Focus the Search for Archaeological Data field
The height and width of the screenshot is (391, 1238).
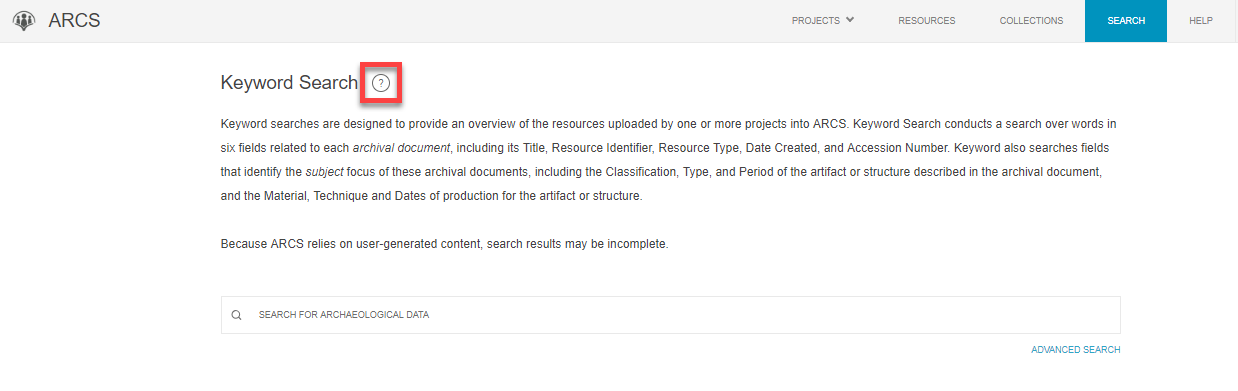coord(671,315)
